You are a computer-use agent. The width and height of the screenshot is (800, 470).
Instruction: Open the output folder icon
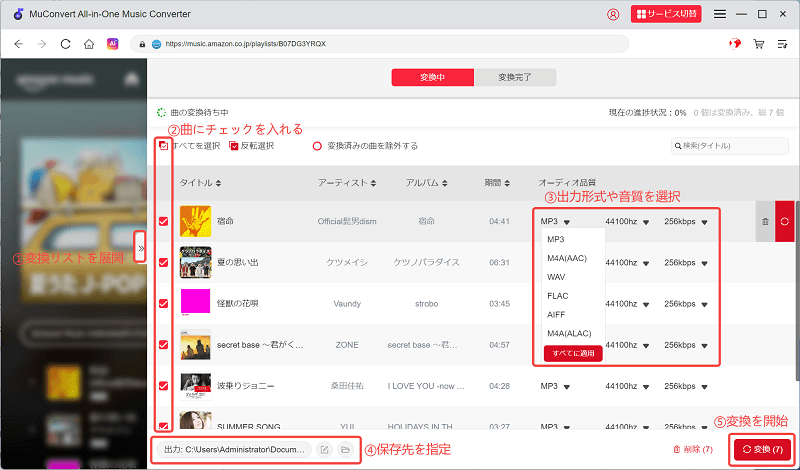(x=345, y=450)
